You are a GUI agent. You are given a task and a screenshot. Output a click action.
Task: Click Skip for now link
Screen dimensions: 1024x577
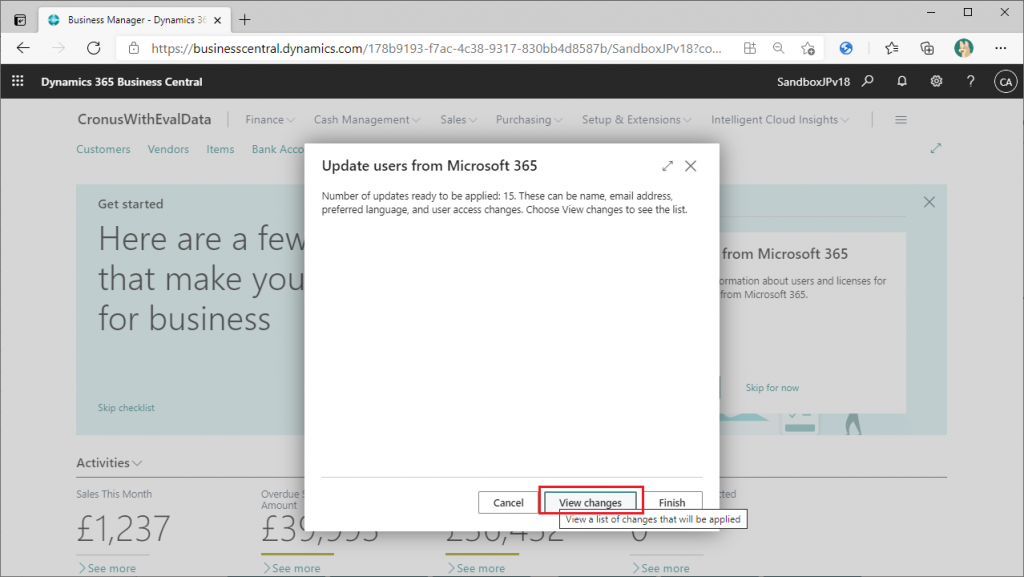click(x=772, y=388)
